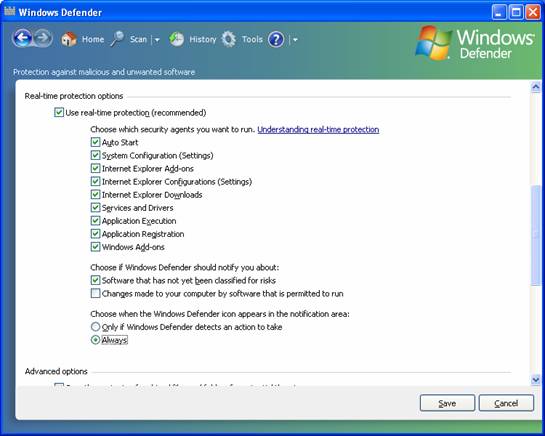Open Understanding real-time protection link
This screenshot has width=545, height=436.
point(318,130)
